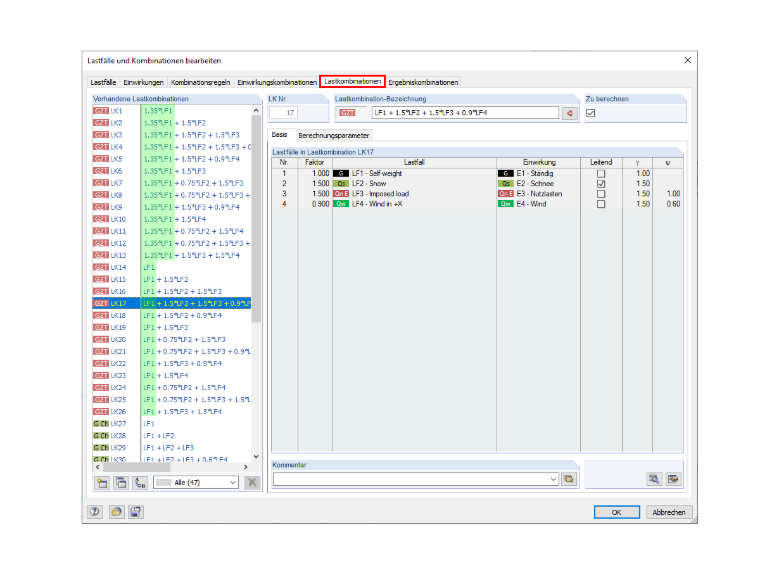Image resolution: width=760 pixels, height=570 pixels.
Task: Click Qs badge of E2 - Schnee
Action: pyautogui.click(x=506, y=184)
